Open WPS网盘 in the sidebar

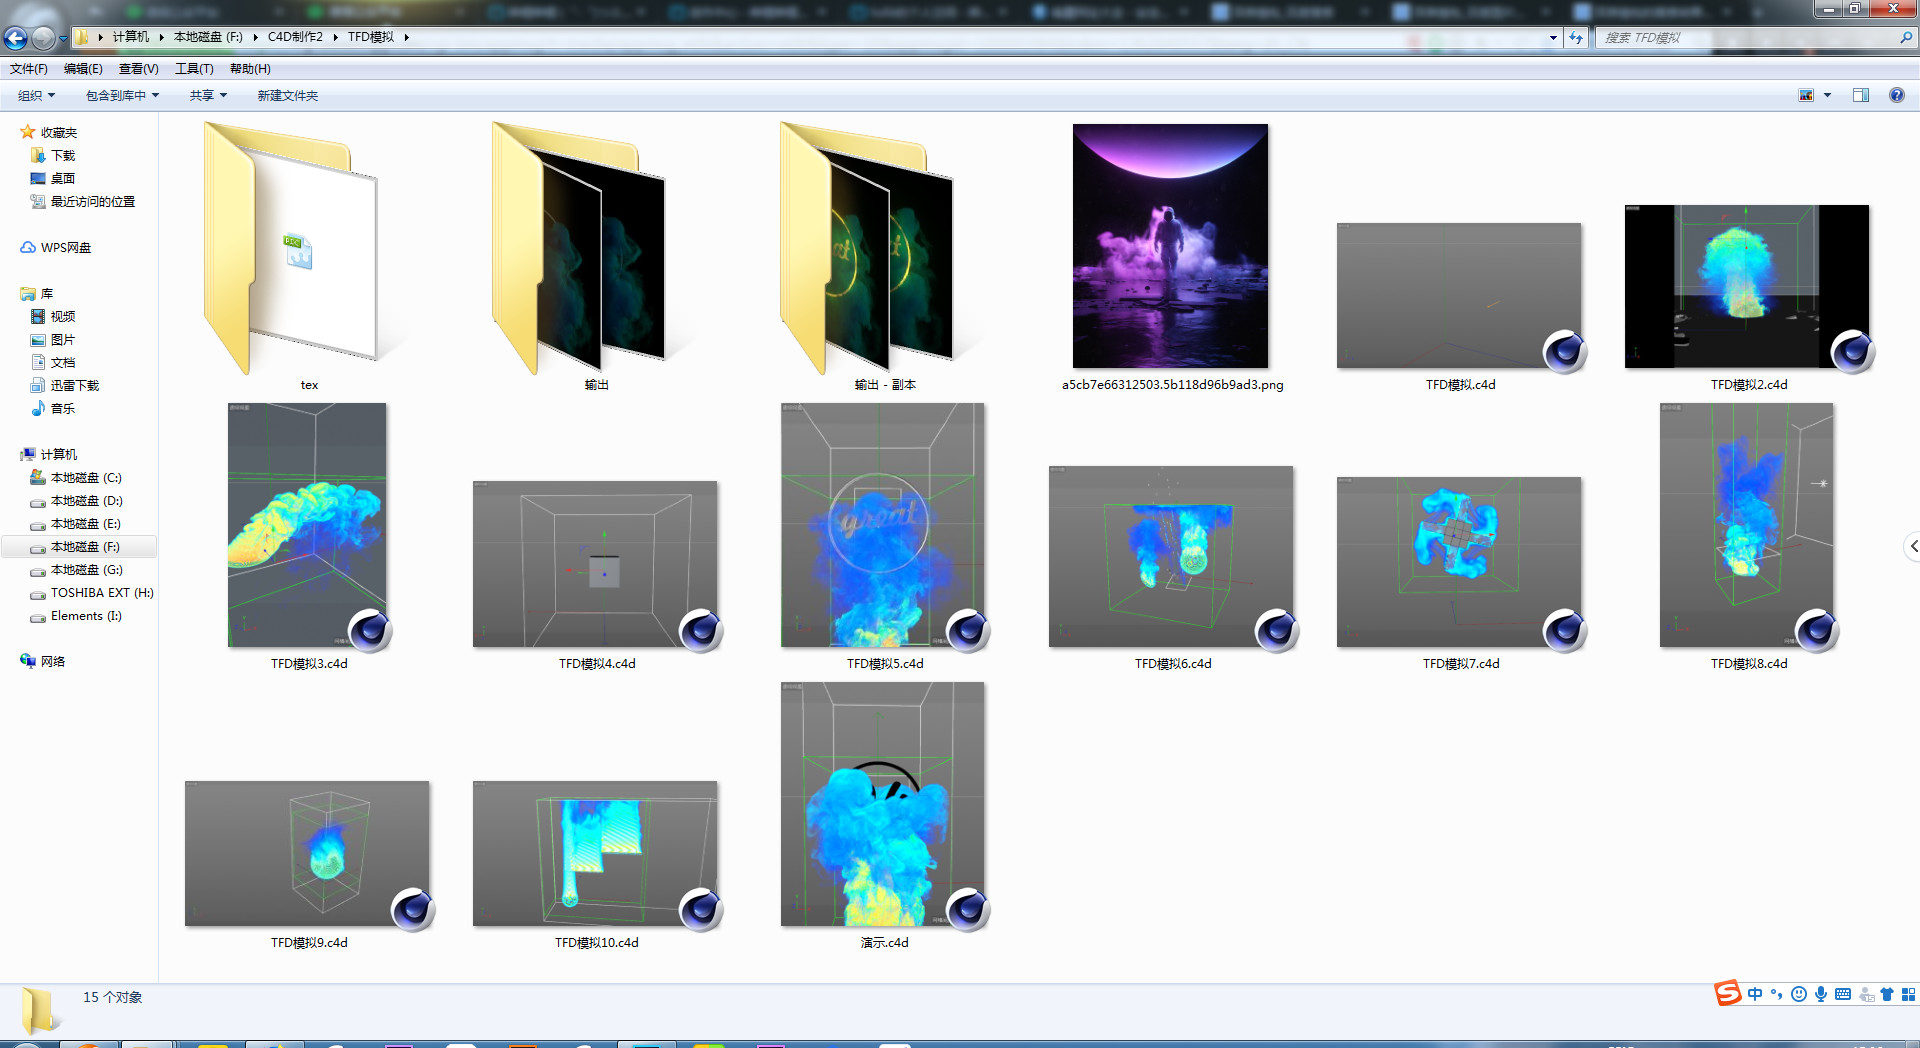click(66, 247)
